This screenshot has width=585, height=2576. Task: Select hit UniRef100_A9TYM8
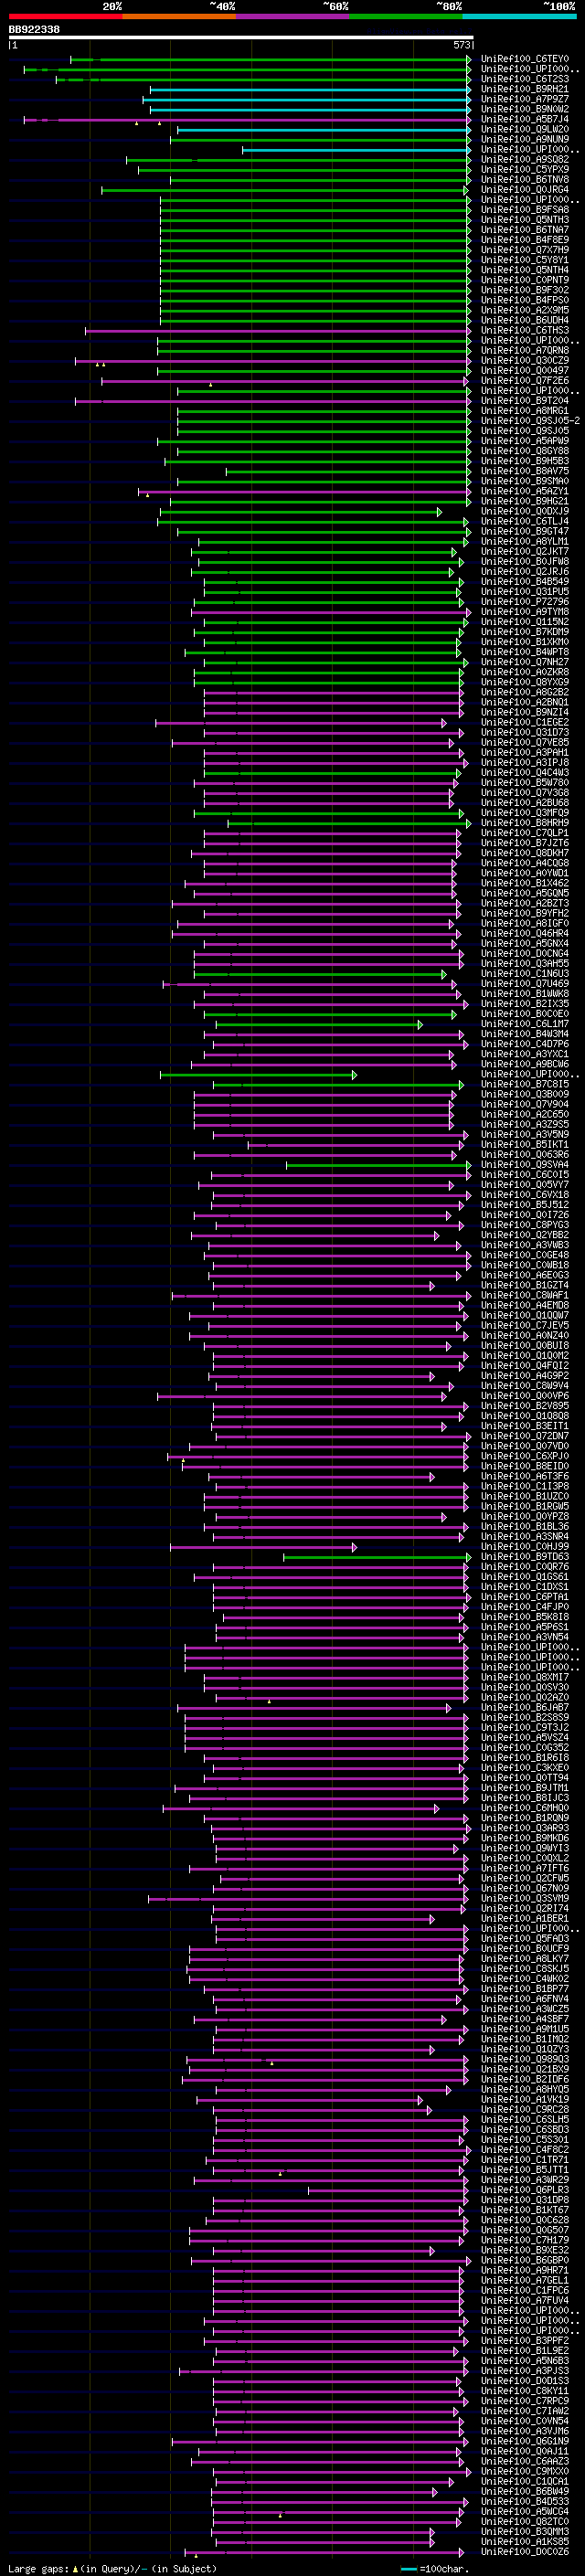[525, 612]
